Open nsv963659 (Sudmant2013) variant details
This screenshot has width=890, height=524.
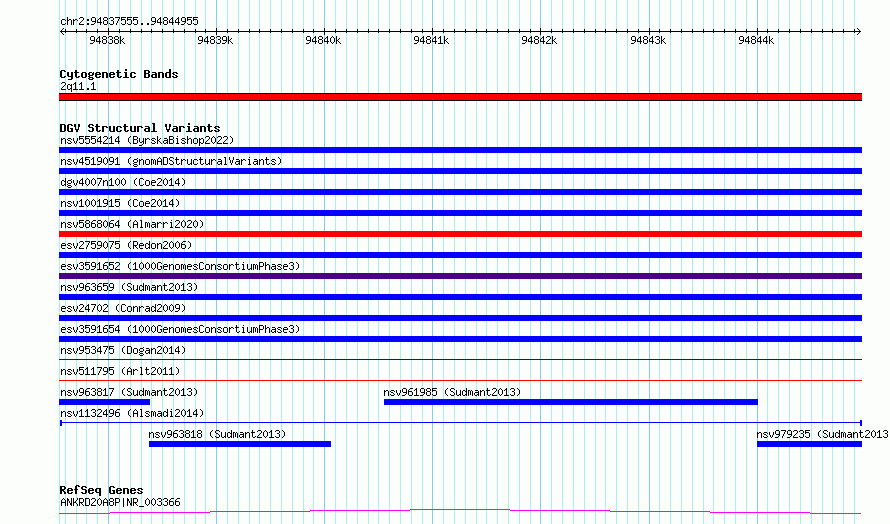460,297
